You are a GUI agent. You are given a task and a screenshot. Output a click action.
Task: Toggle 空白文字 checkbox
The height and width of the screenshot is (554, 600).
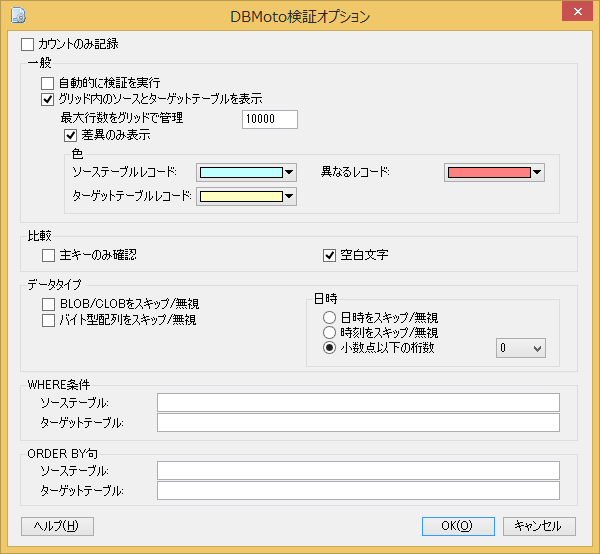pos(329,256)
